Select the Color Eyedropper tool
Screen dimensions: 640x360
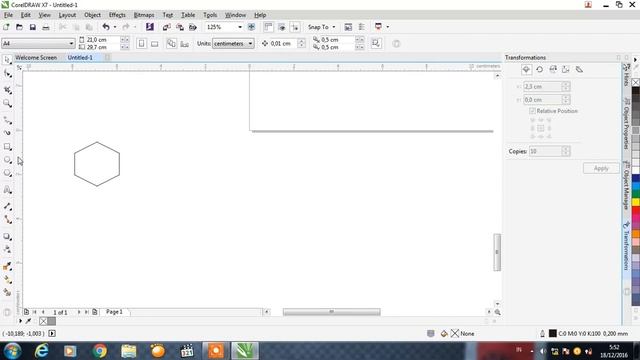click(x=7, y=266)
